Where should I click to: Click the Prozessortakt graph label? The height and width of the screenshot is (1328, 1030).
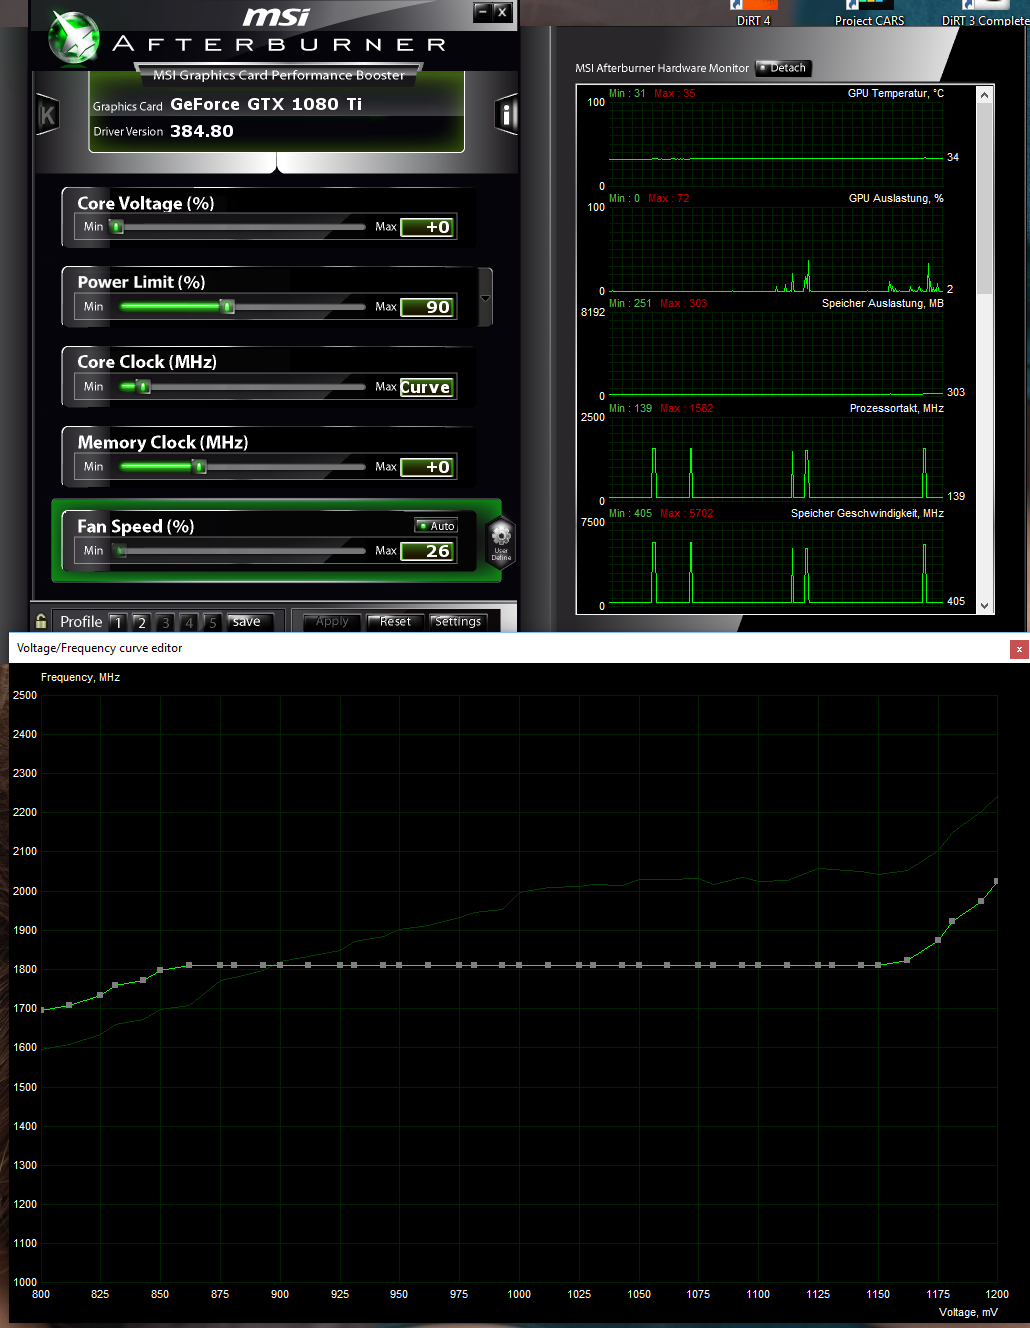(897, 408)
